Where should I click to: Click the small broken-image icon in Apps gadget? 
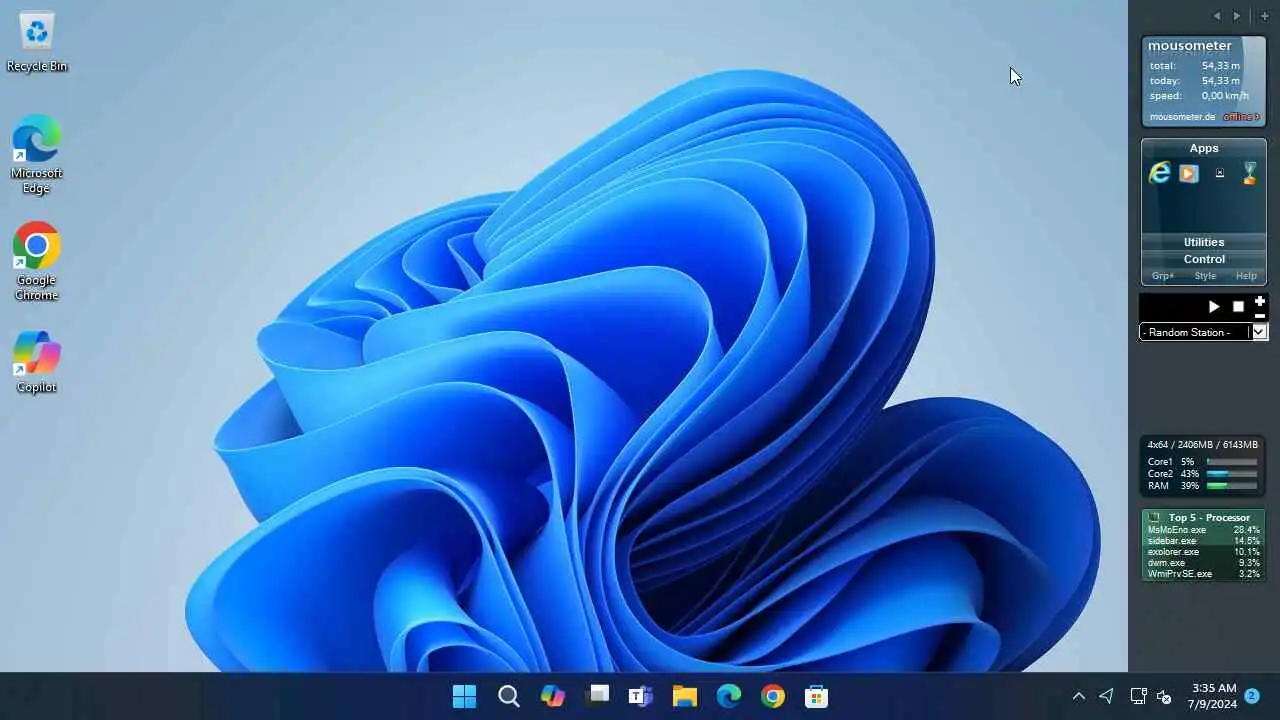(1219, 173)
